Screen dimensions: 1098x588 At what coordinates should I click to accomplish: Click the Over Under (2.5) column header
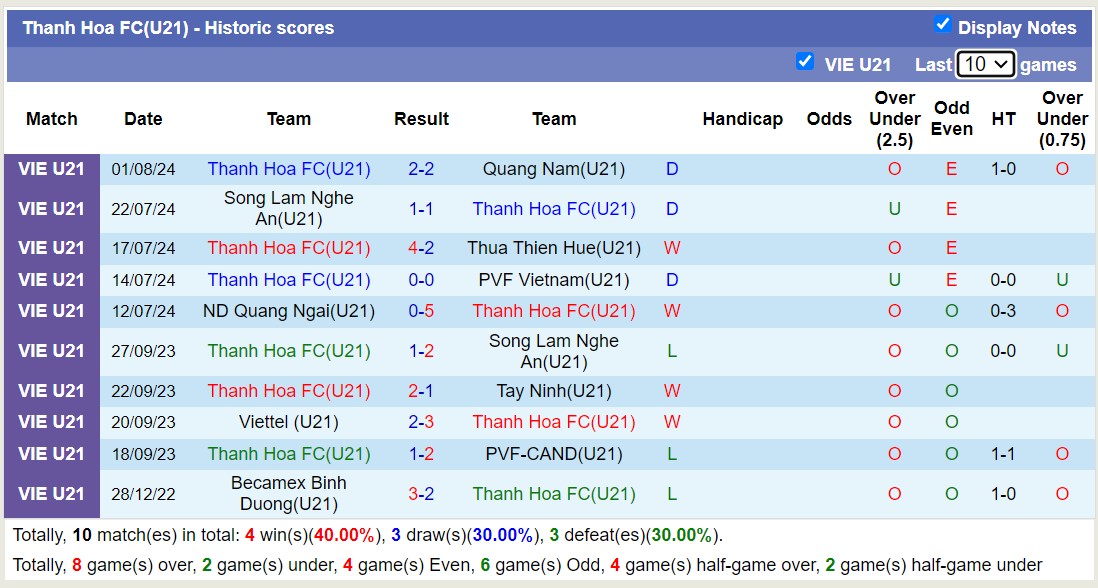click(x=894, y=119)
